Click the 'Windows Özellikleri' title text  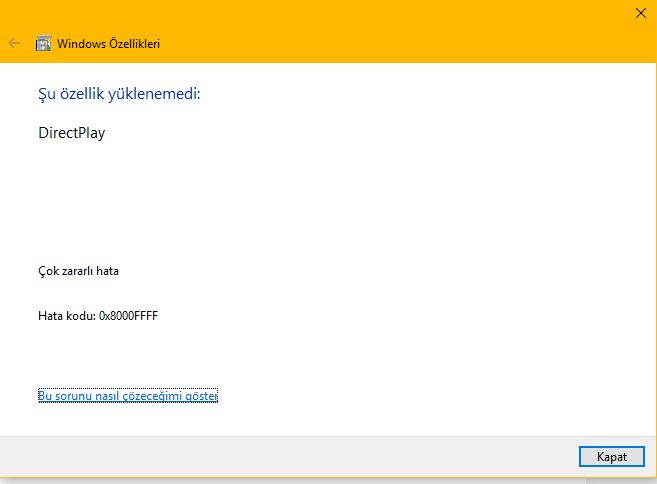click(x=108, y=44)
